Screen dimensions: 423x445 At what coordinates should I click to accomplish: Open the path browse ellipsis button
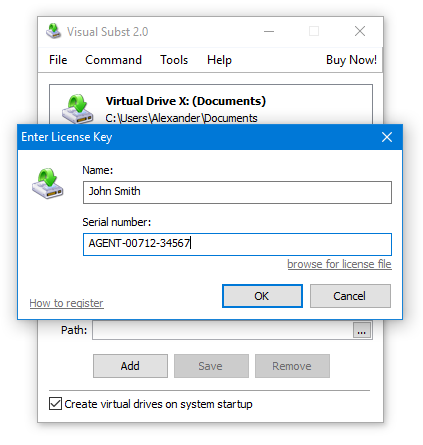coord(362,331)
